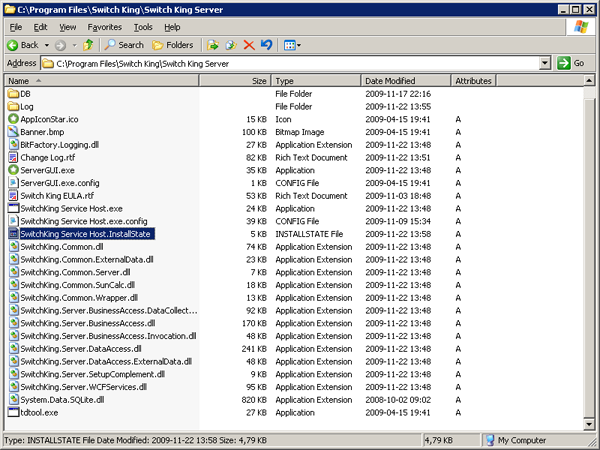Select the Change Log.rtf file icon
The width and height of the screenshot is (600, 450).
click(x=13, y=157)
